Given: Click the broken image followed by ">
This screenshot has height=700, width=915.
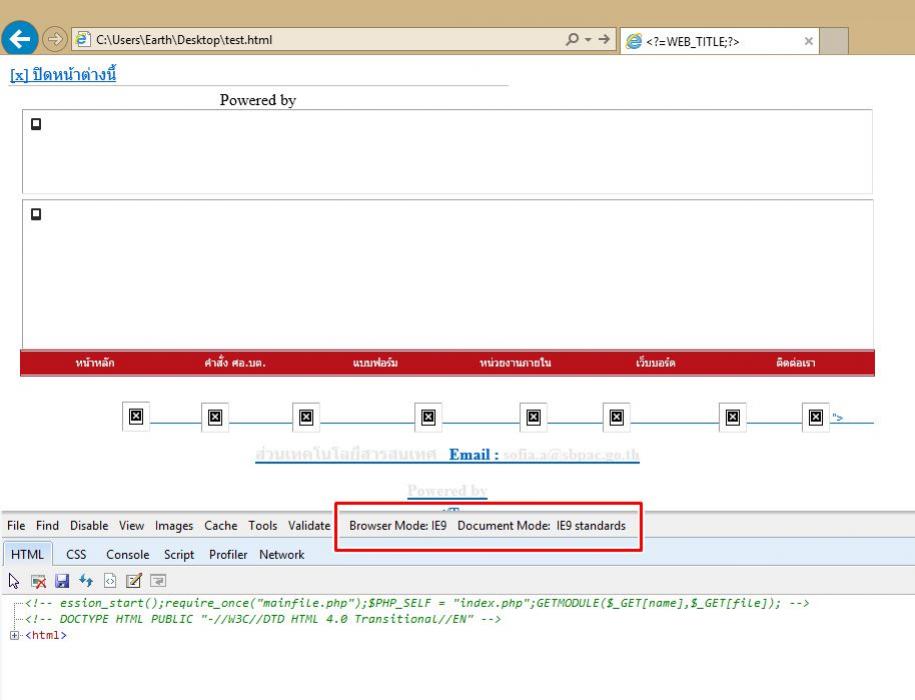Looking at the screenshot, I should (816, 417).
